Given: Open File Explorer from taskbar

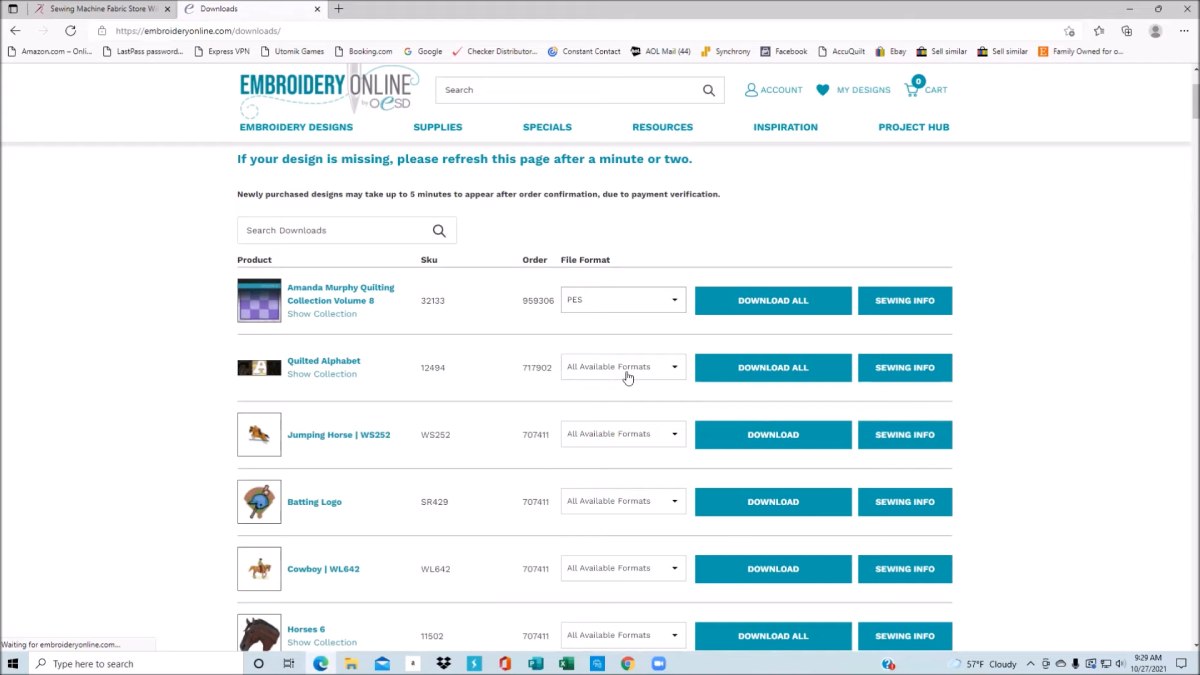Looking at the screenshot, I should coord(351,663).
